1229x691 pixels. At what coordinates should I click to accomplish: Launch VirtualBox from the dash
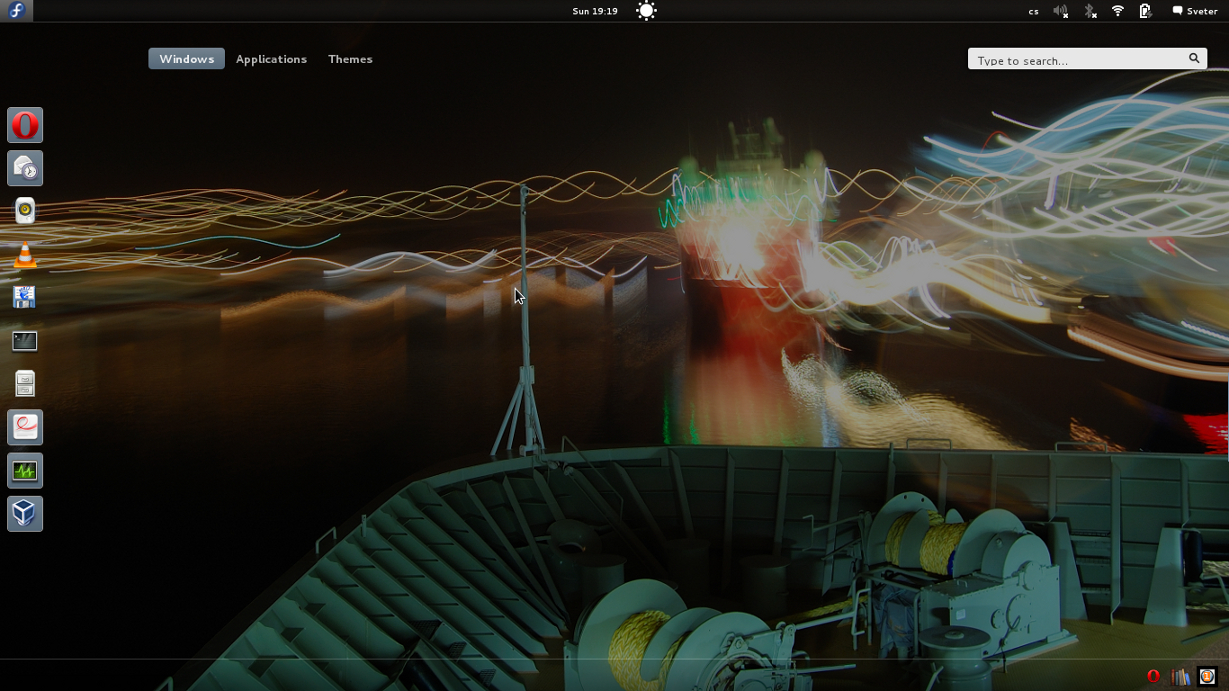pyautogui.click(x=25, y=514)
